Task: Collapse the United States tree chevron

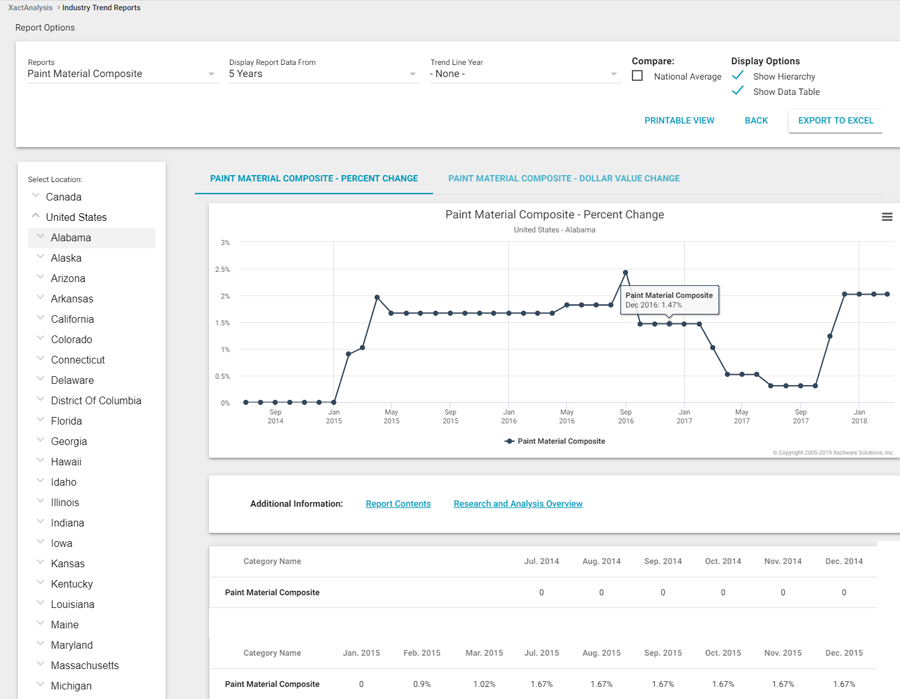Action: point(36,216)
